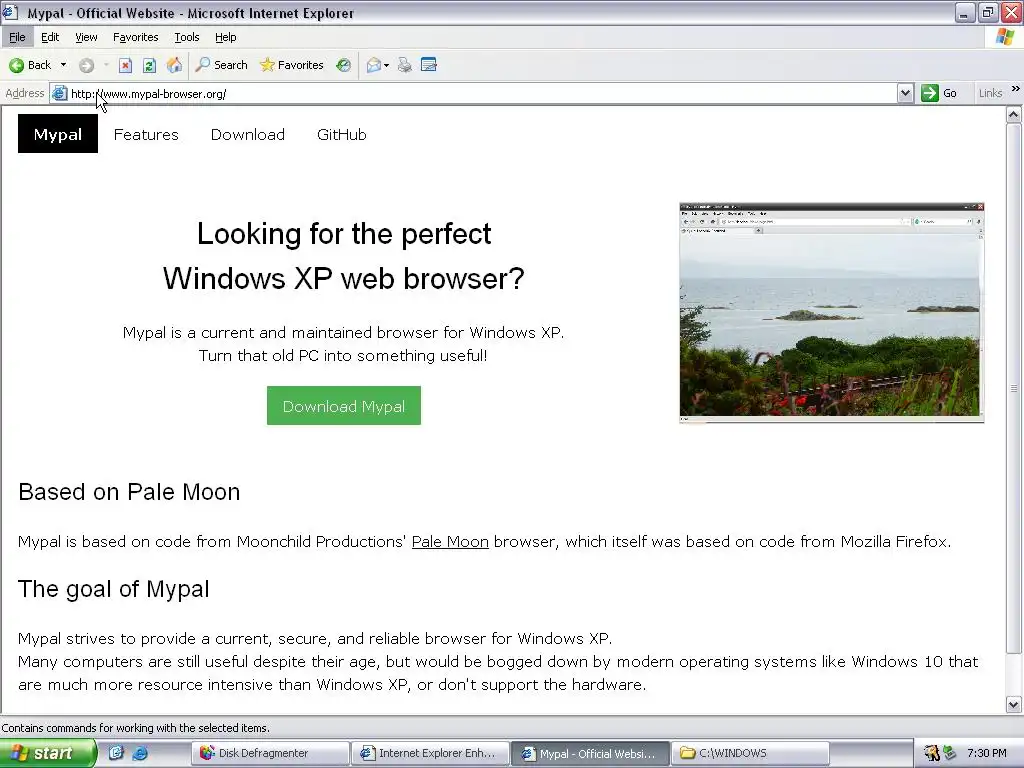Follow the Pale Moon hyperlink

click(x=450, y=542)
